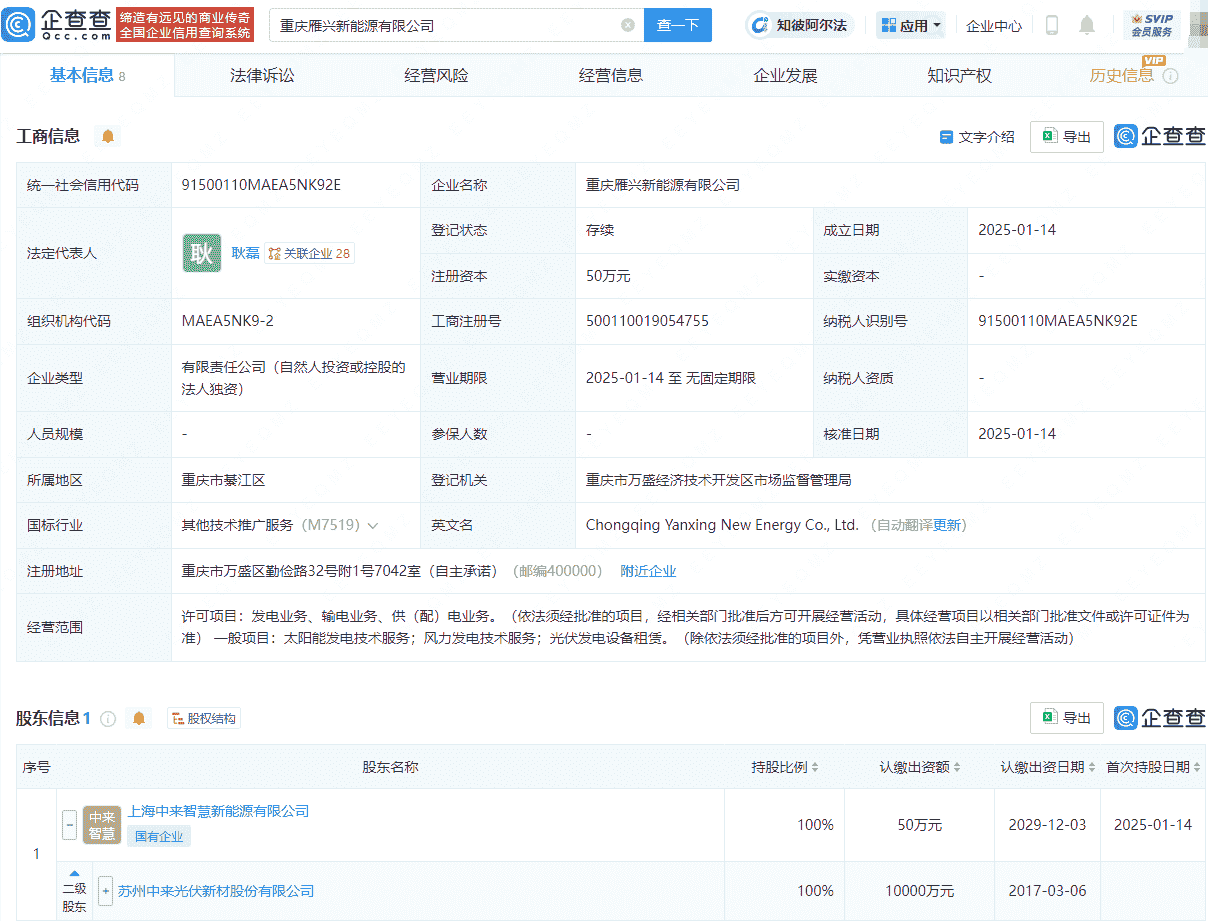Click the mobile phone icon in the header
The height and width of the screenshot is (921, 1208).
(1051, 25)
